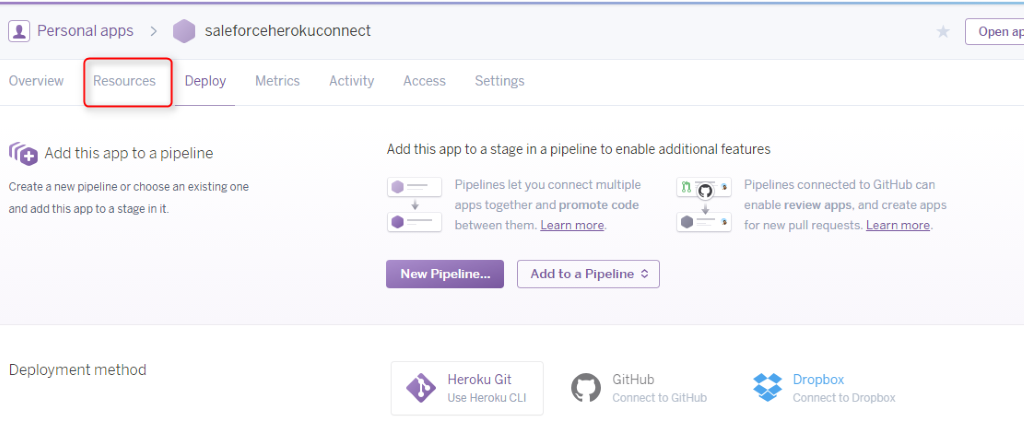
Task: Click the Open app button
Action: pos(994,32)
